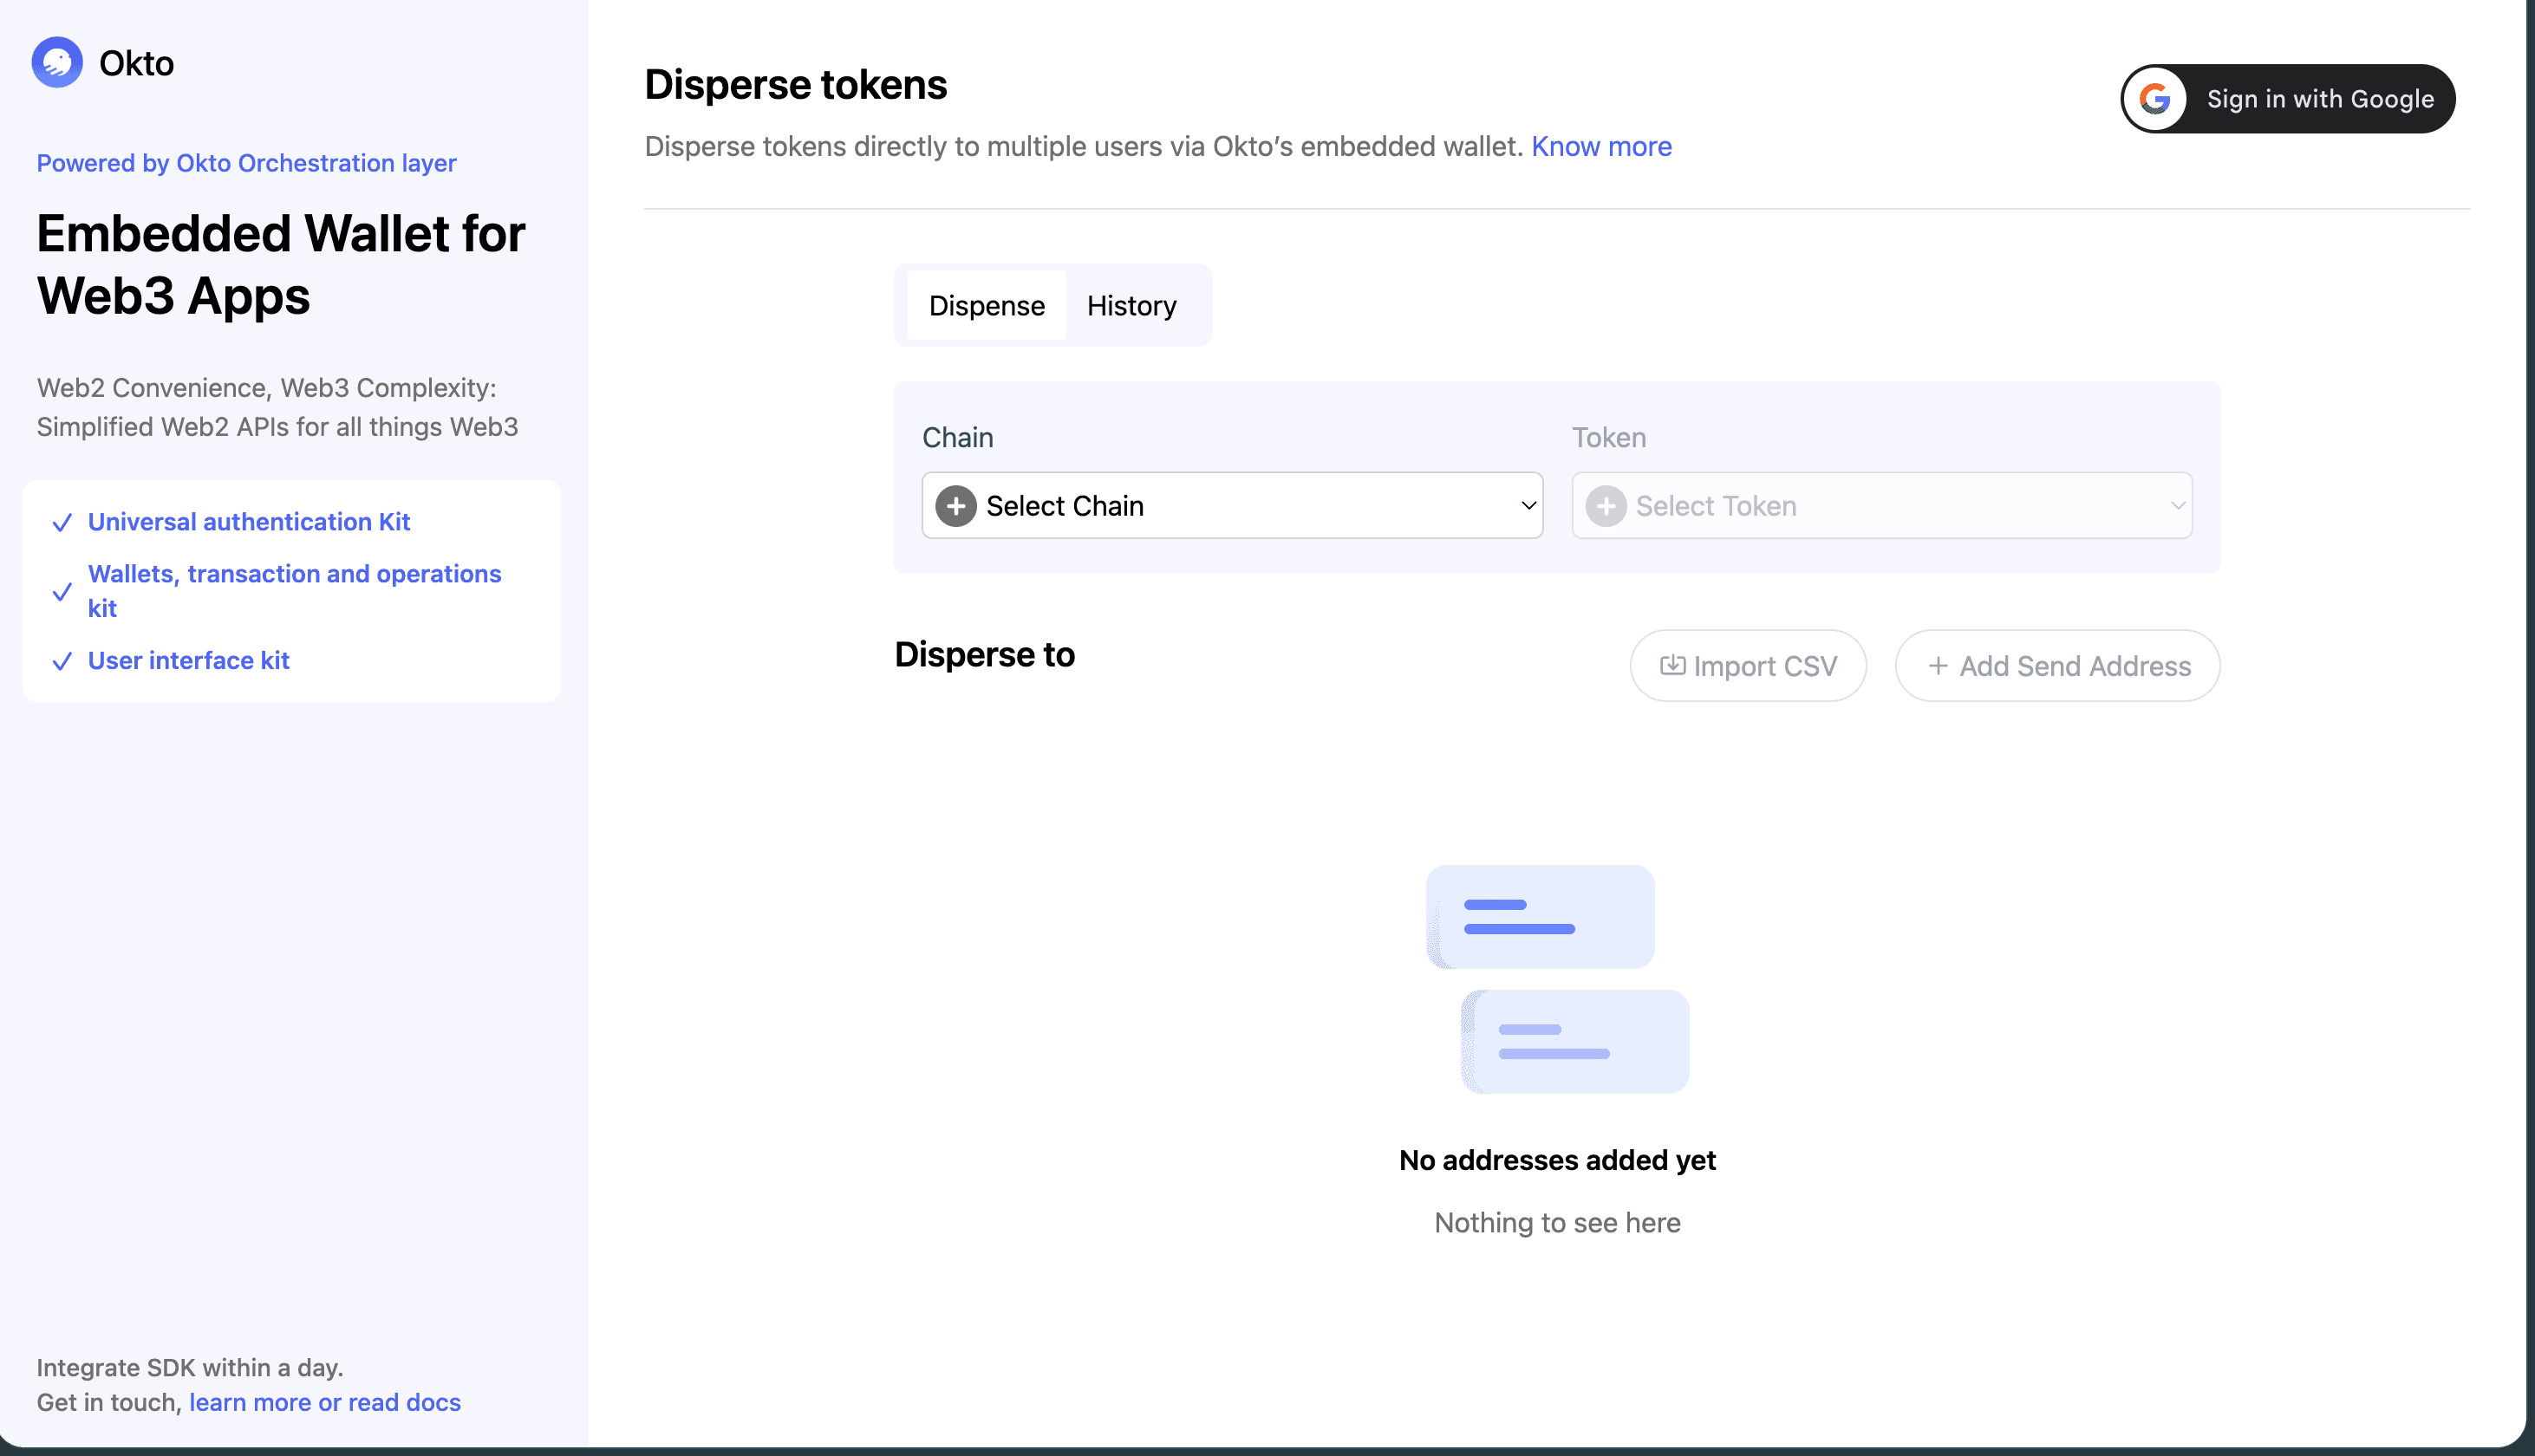Image resolution: width=2535 pixels, height=1456 pixels.
Task: Click Powered by Okto Orchestration layer
Action: click(x=245, y=163)
